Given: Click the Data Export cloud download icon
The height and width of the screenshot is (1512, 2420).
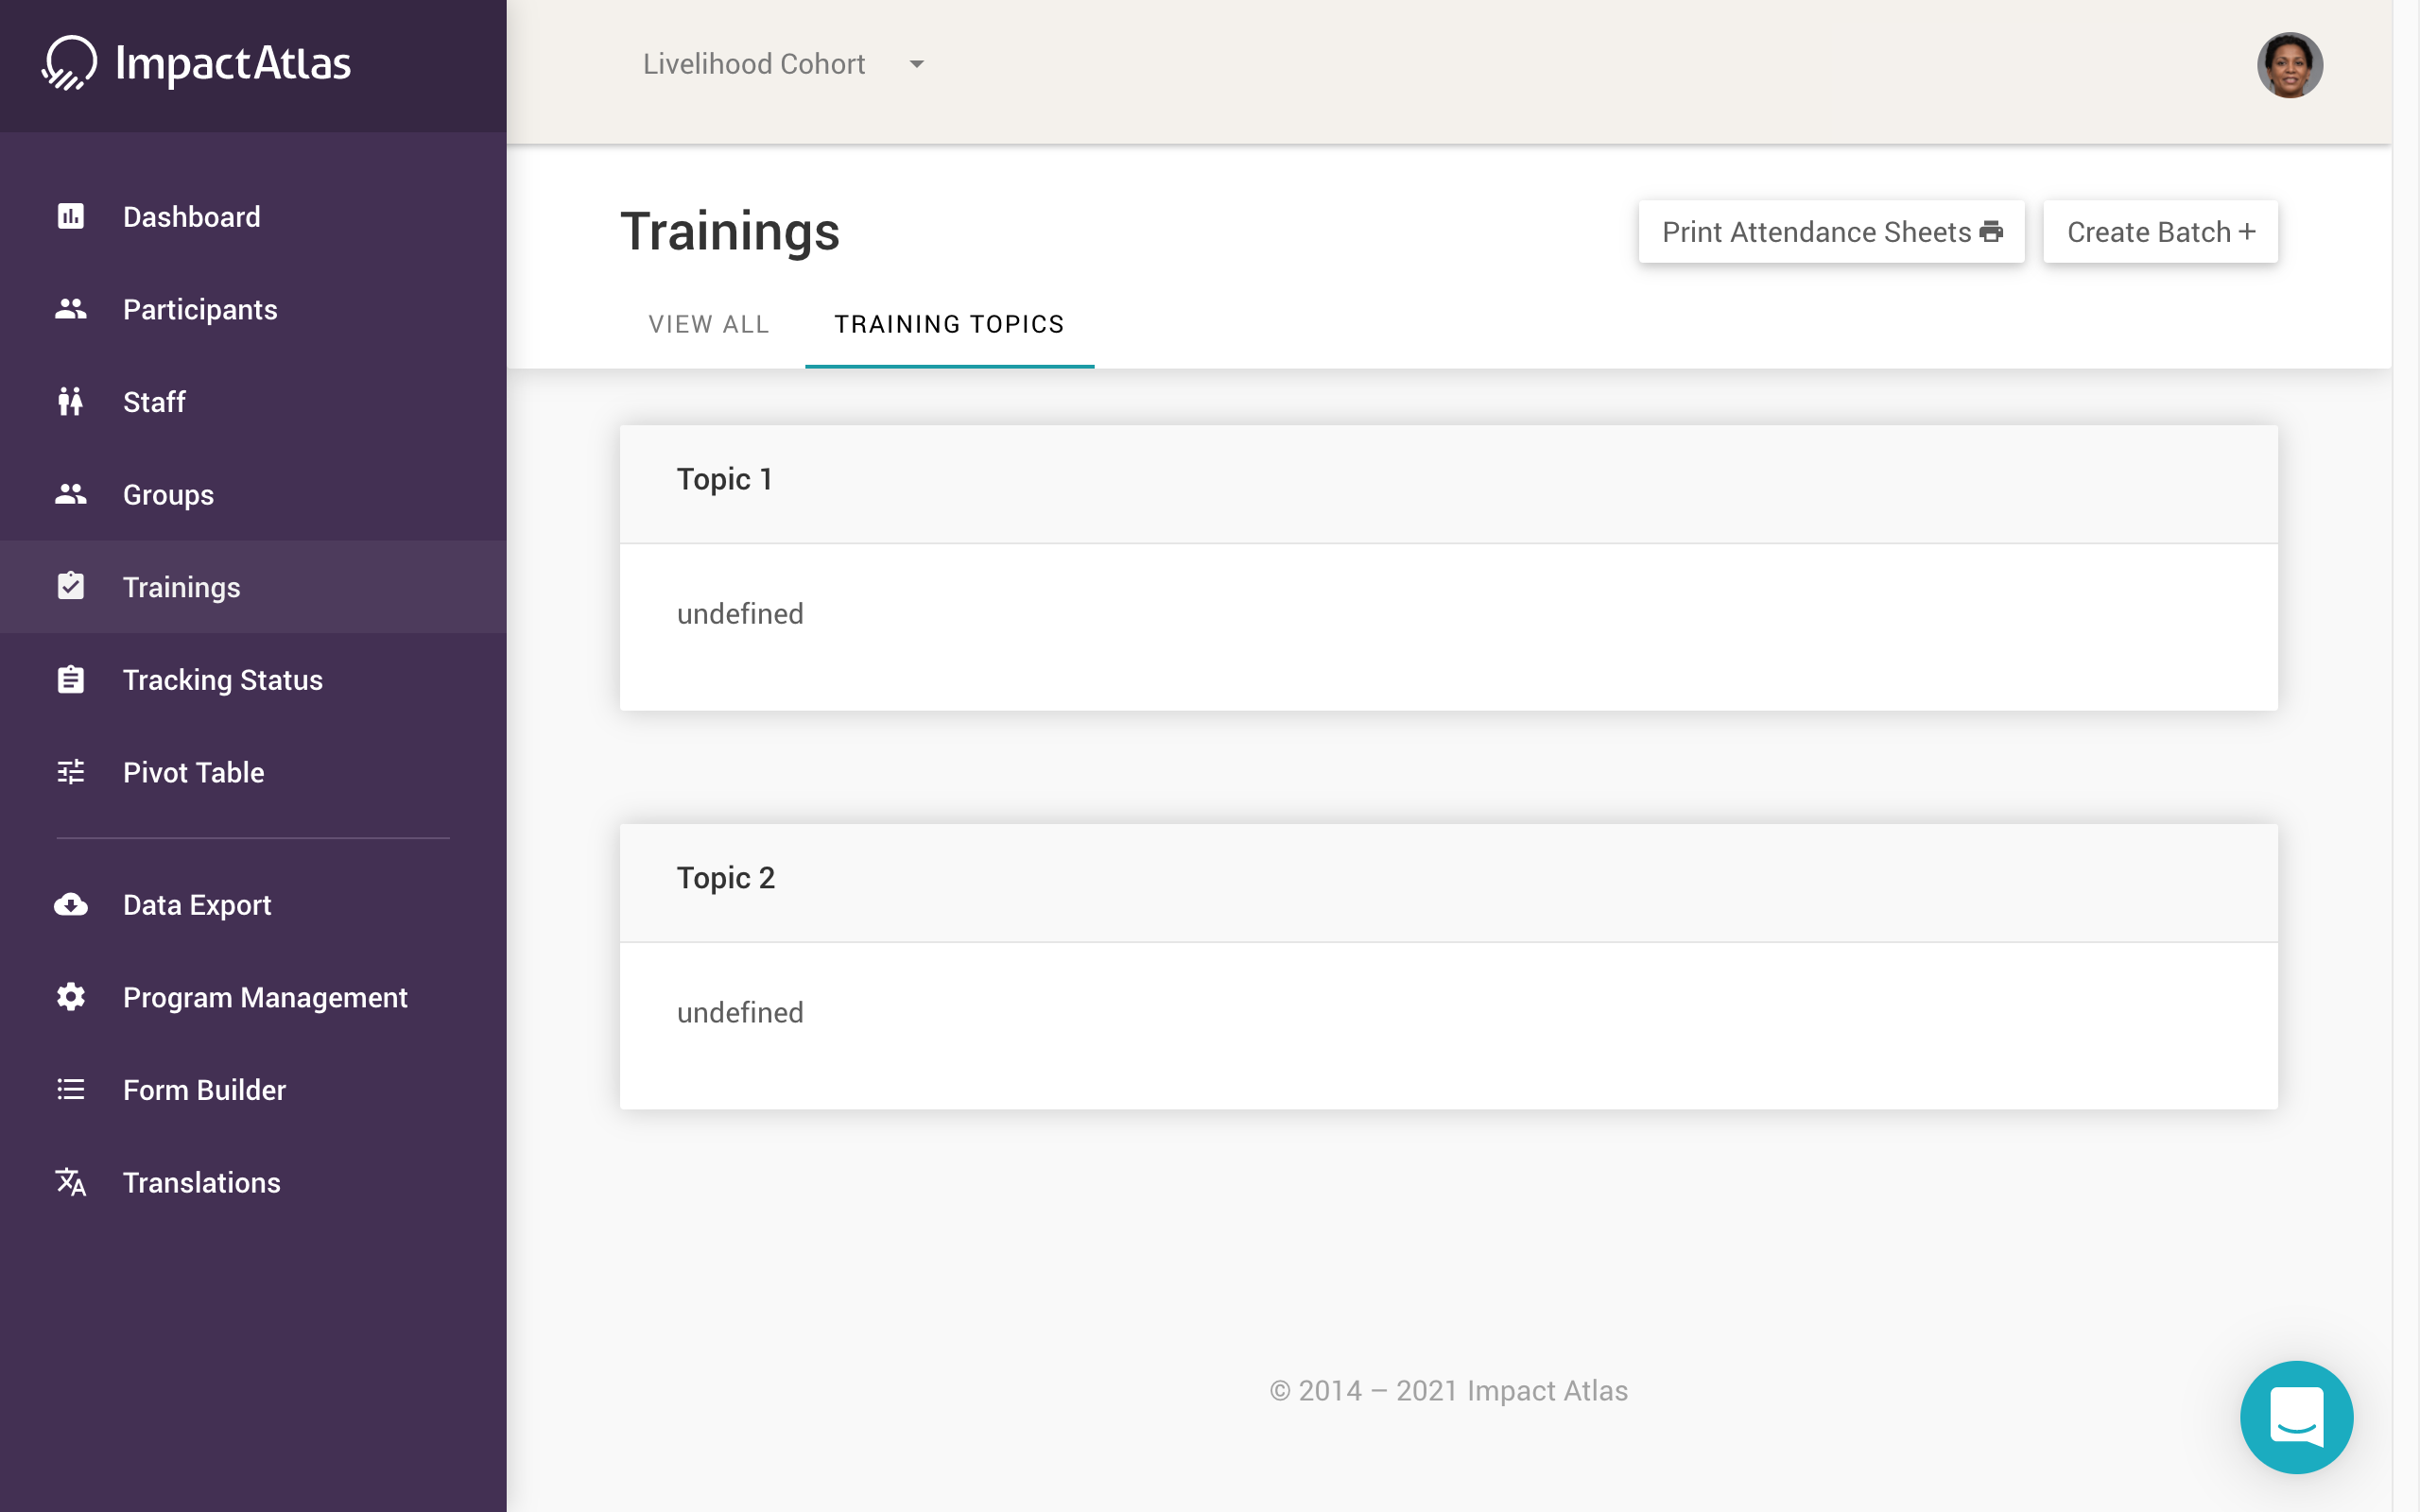Looking at the screenshot, I should click(x=70, y=905).
